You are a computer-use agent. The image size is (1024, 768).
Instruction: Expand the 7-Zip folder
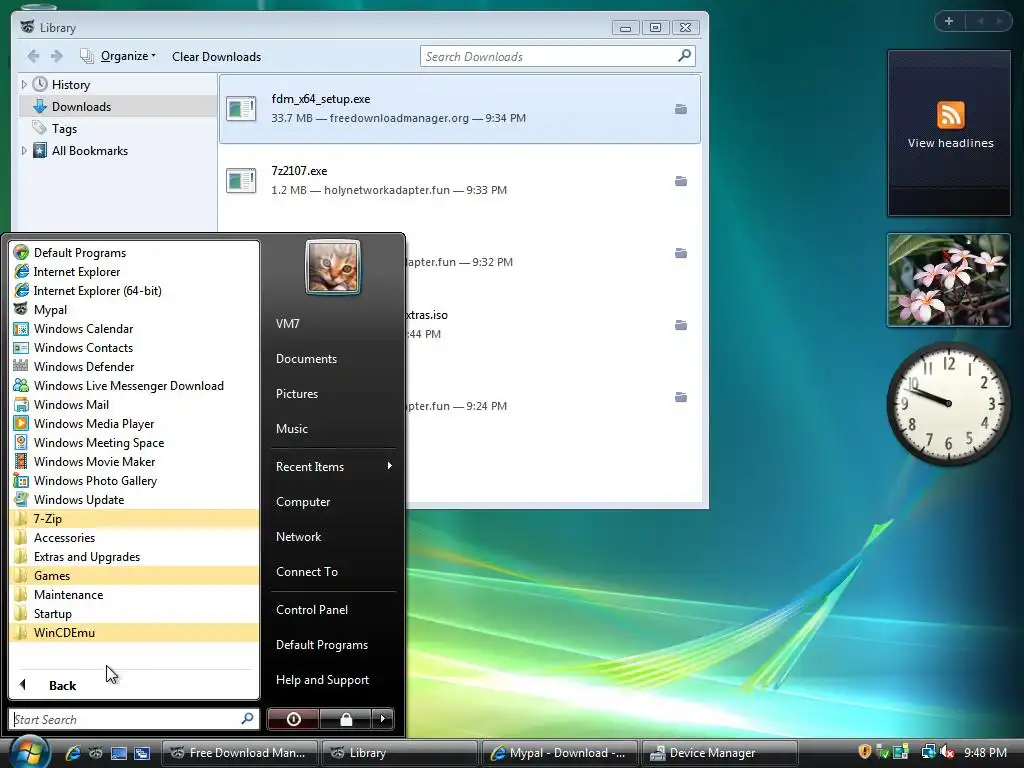coord(135,519)
